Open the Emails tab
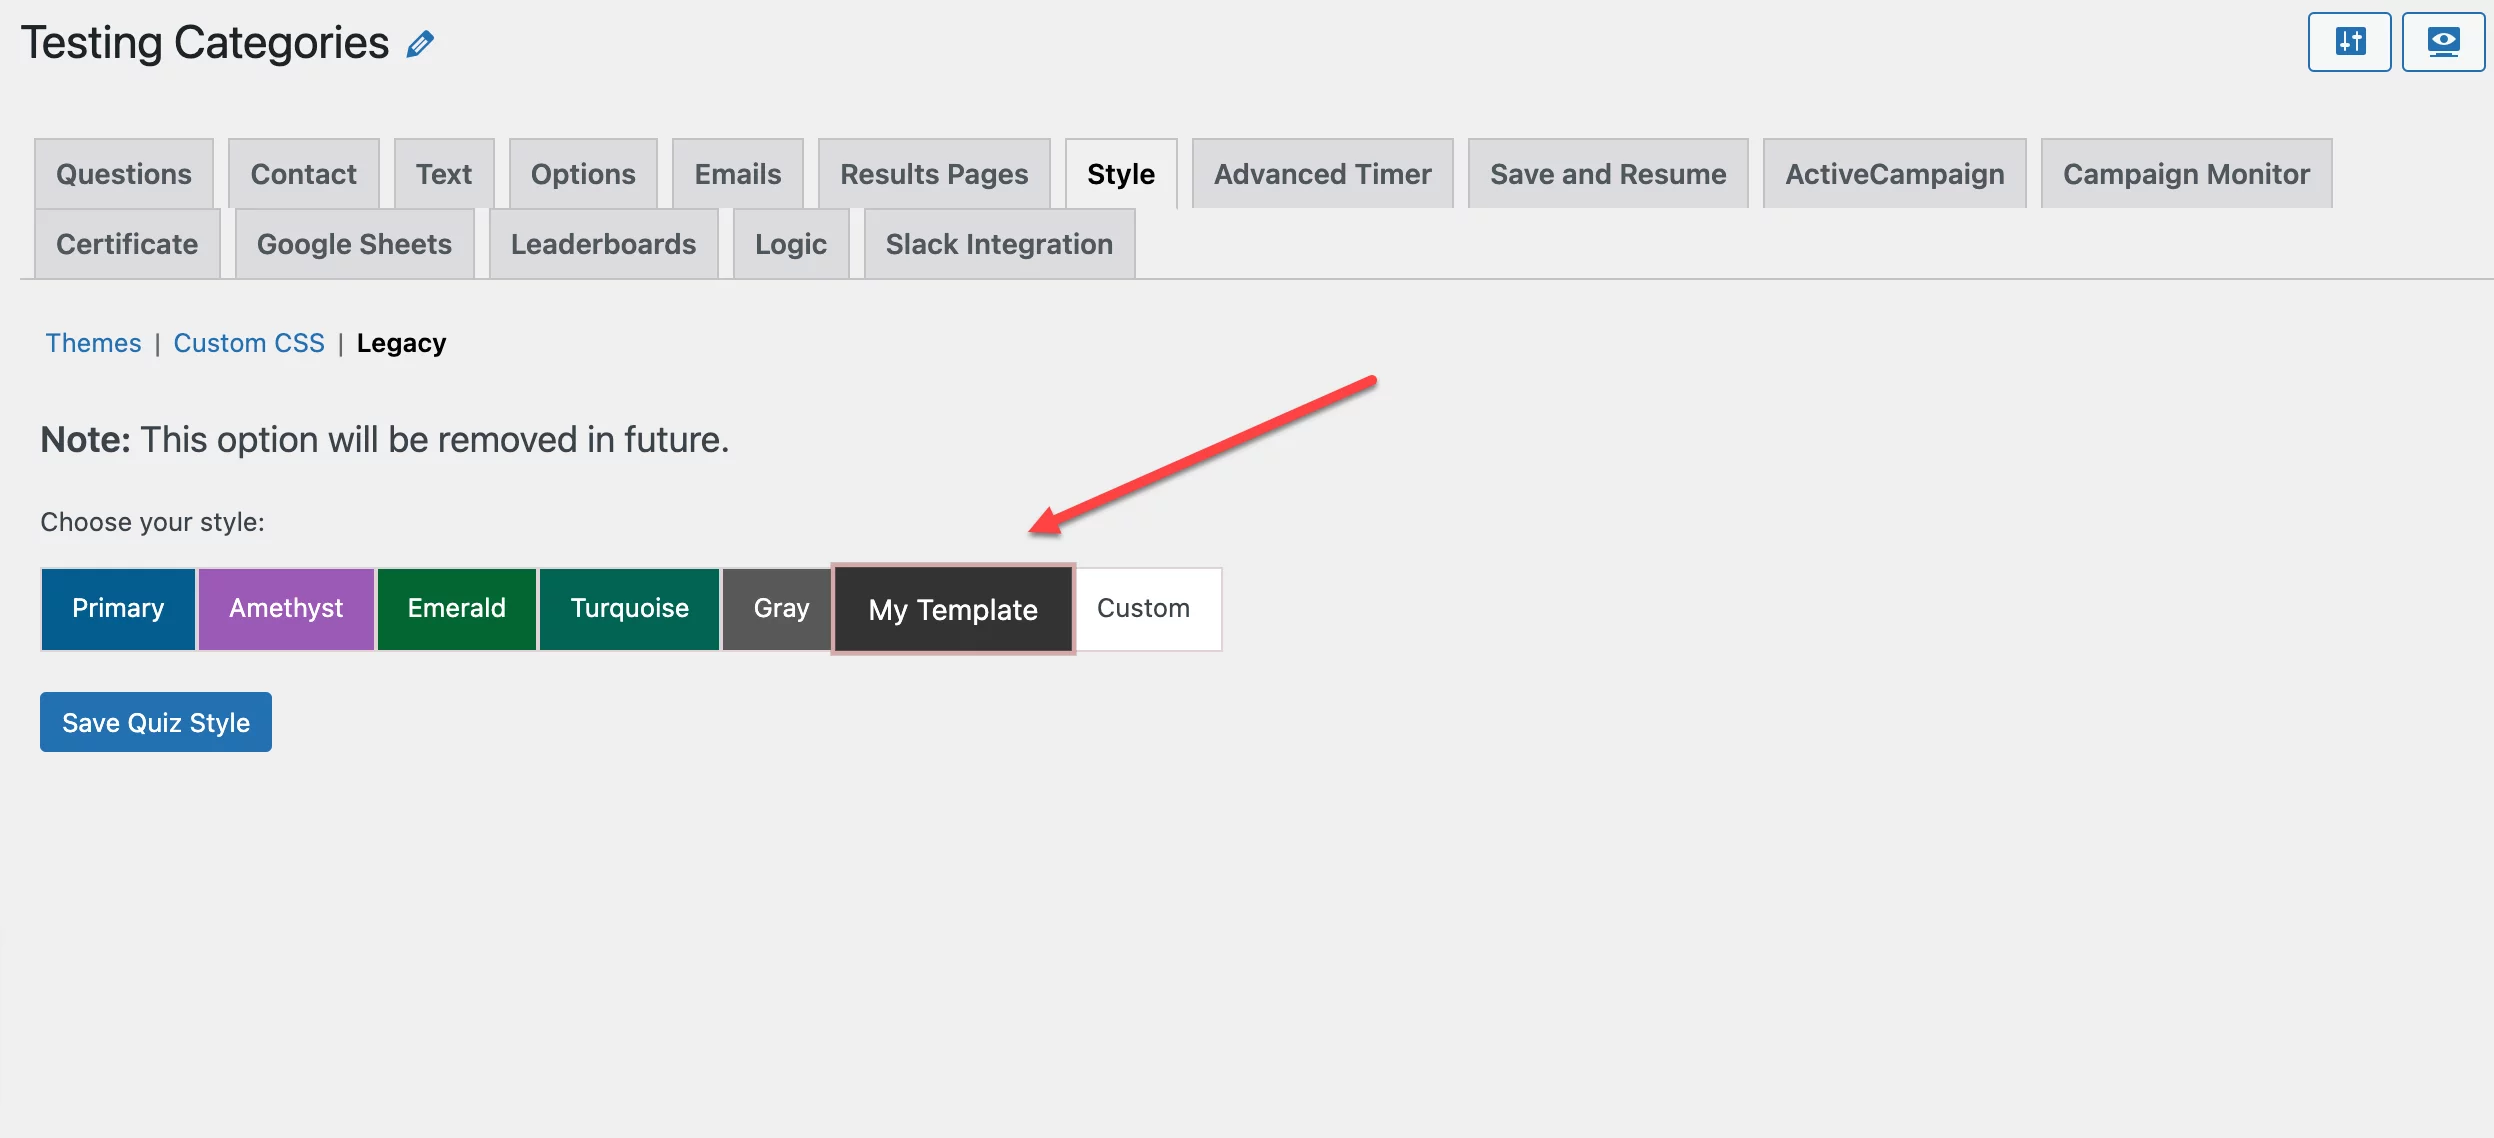 pyautogui.click(x=738, y=174)
